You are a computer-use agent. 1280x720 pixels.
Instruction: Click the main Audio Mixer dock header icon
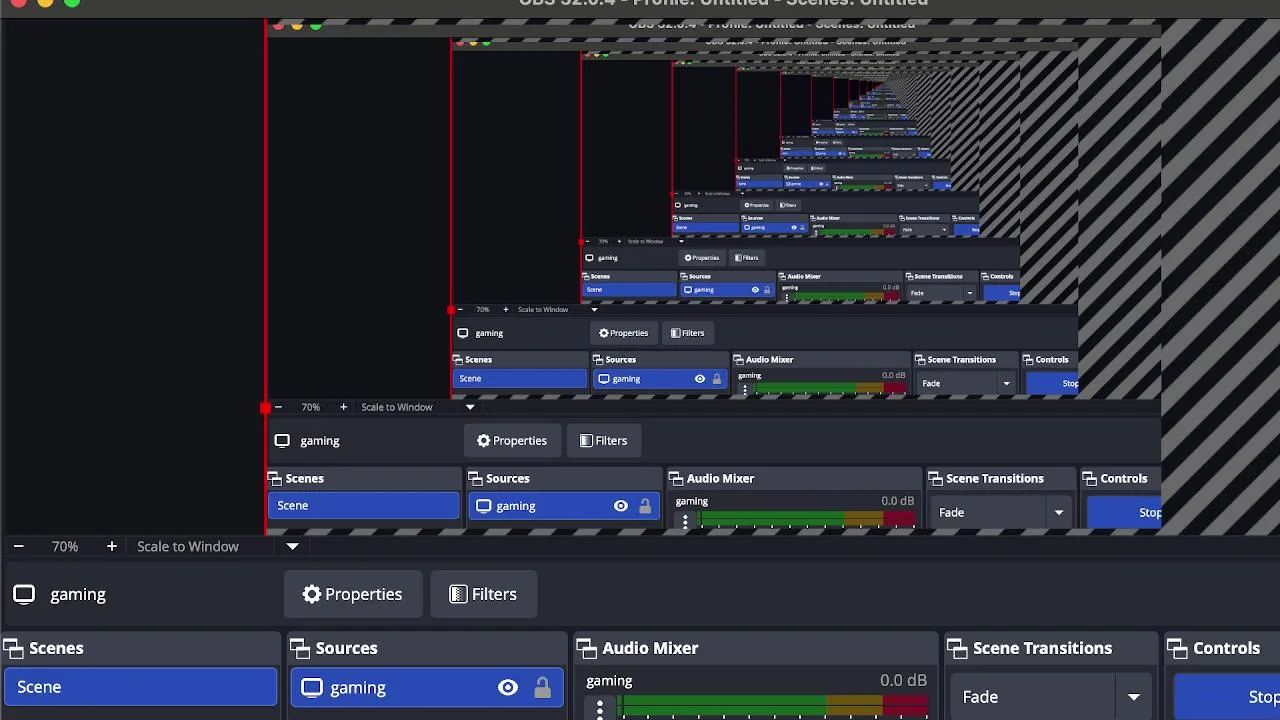(x=587, y=648)
